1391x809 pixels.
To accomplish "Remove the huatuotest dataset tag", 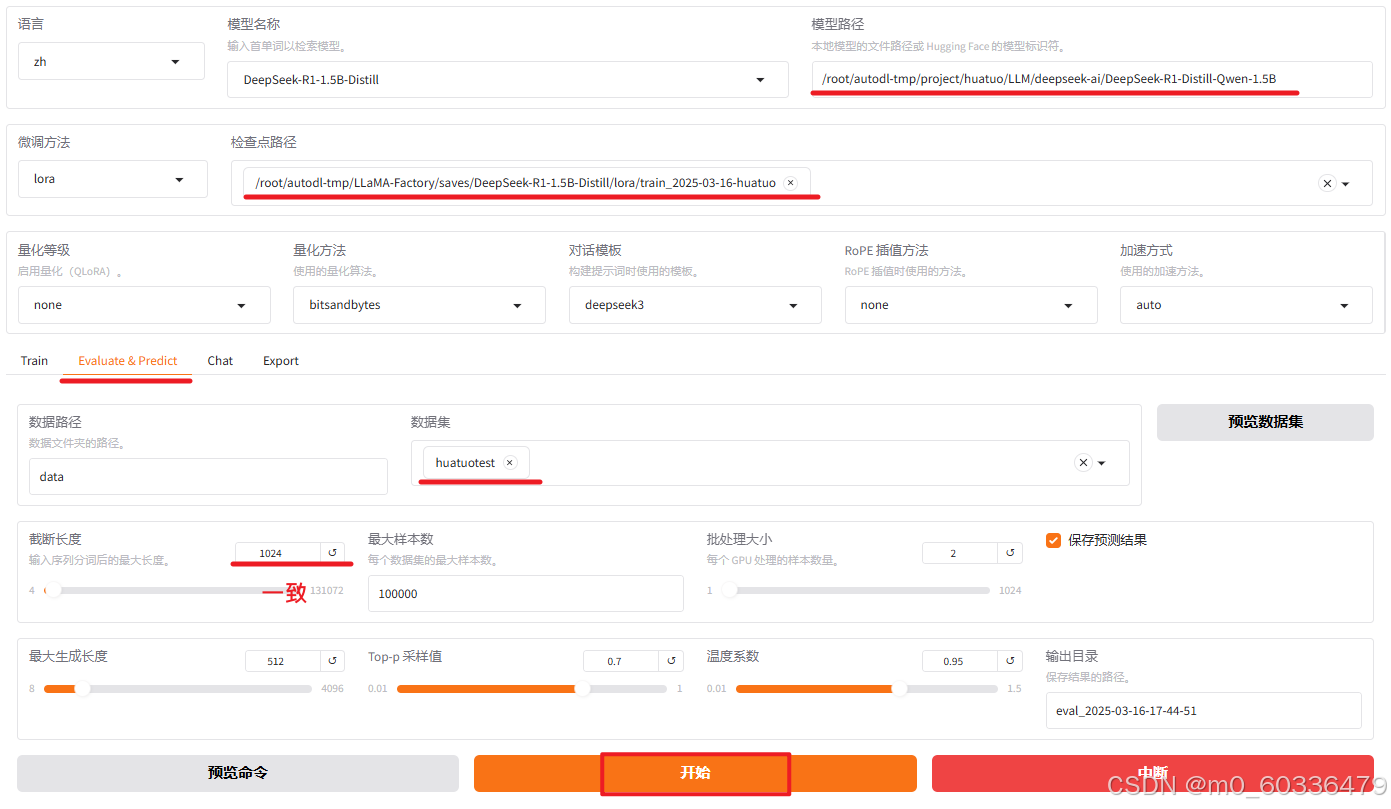I will click(509, 463).
